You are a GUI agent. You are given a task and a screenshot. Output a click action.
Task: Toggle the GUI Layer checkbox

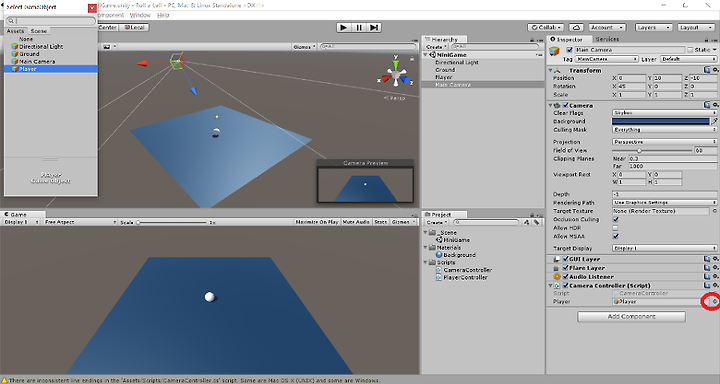[566, 259]
